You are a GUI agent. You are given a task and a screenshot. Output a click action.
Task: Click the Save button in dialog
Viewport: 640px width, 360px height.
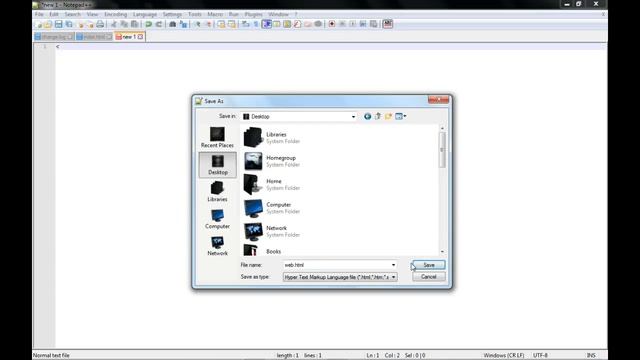click(x=429, y=265)
